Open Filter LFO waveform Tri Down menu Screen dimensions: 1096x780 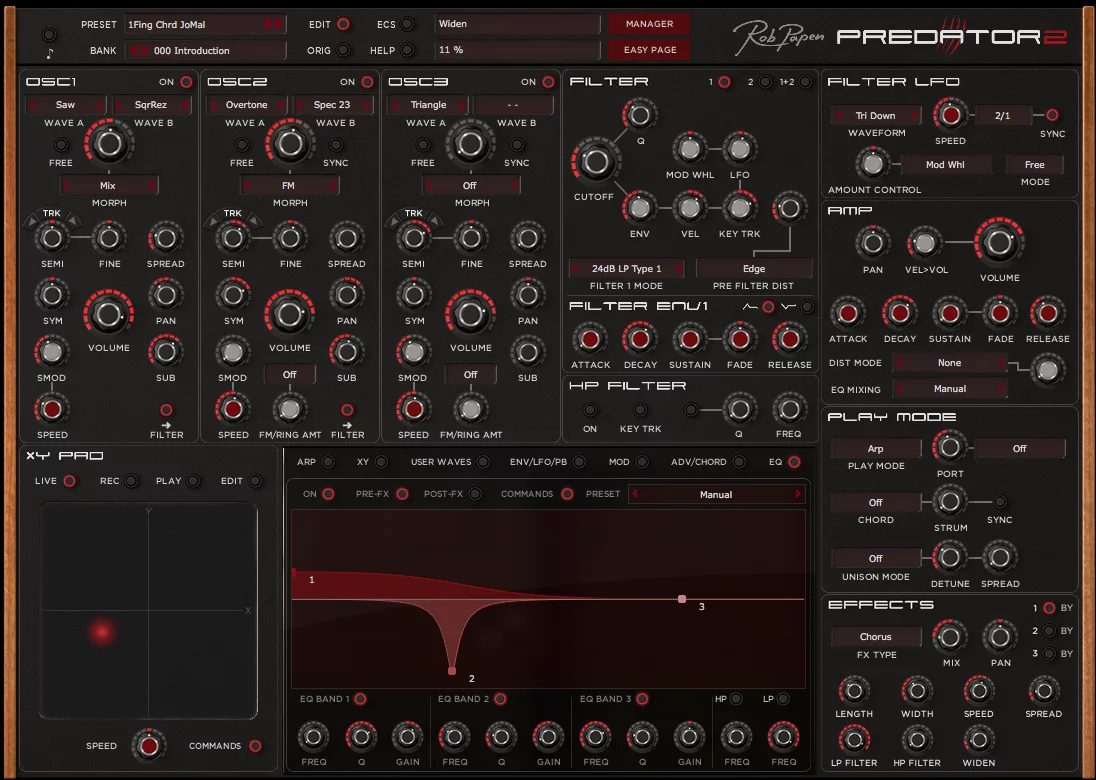876,115
